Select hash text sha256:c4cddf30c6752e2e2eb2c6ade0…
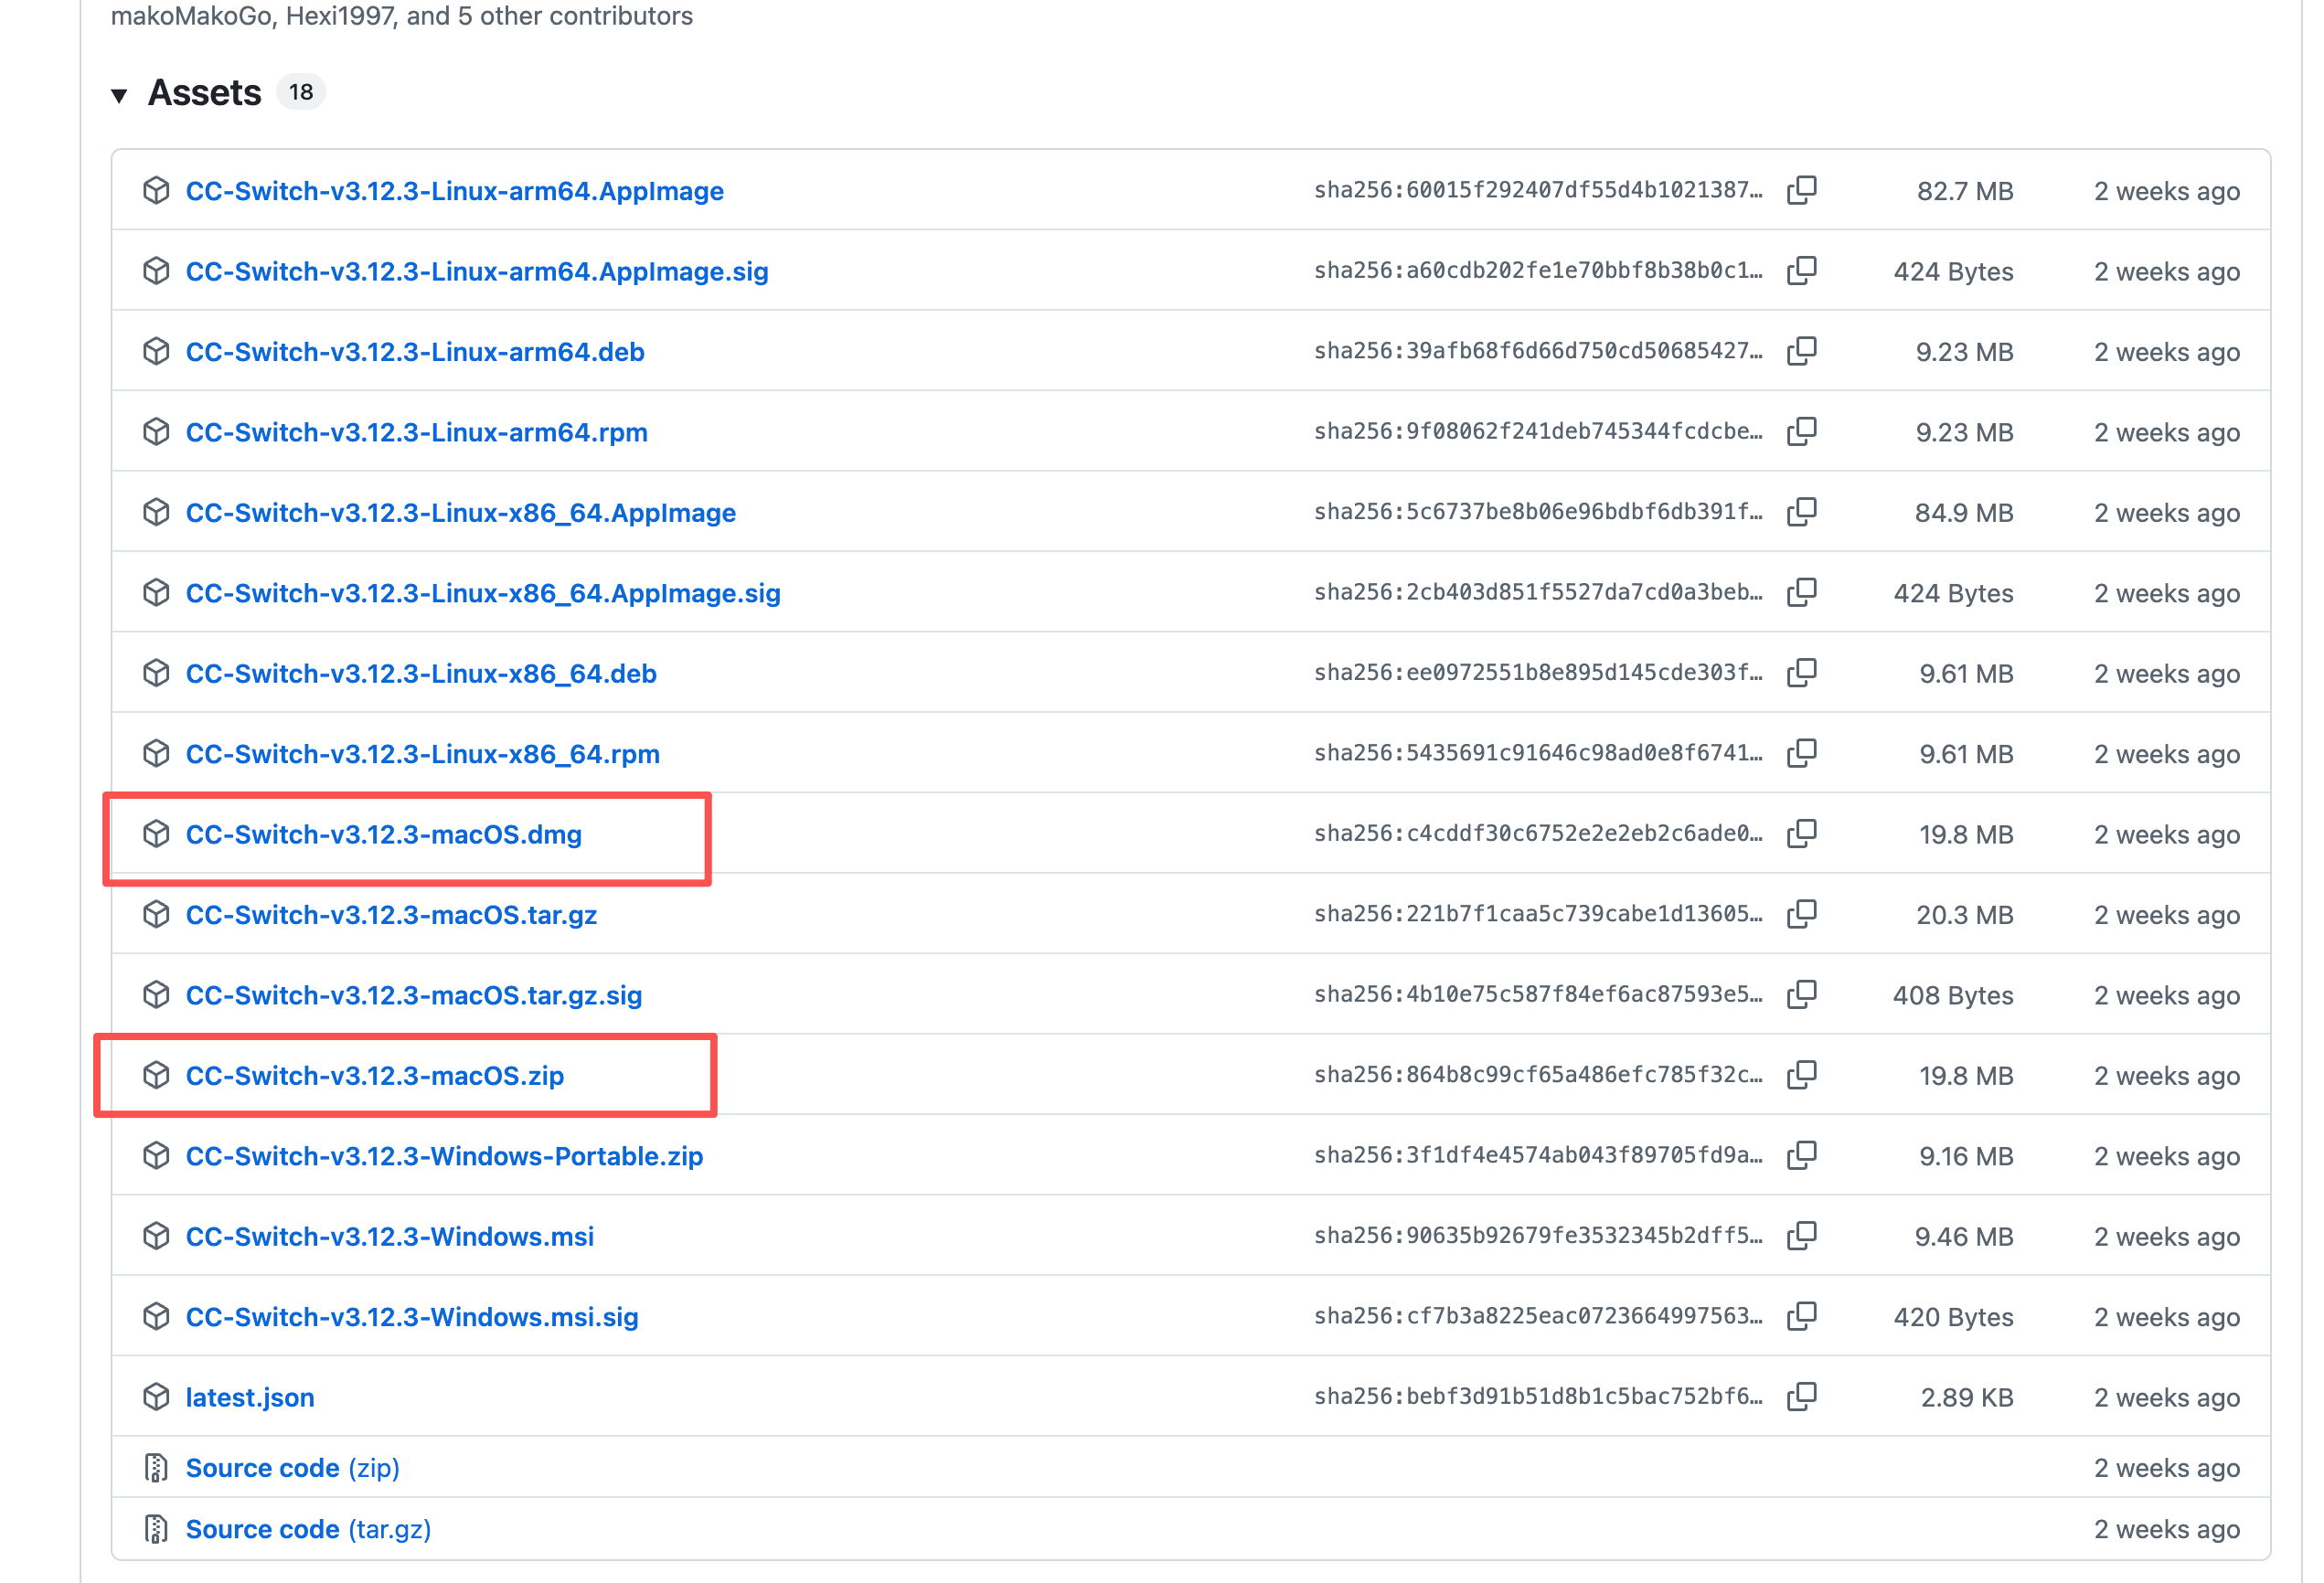 (x=1538, y=834)
